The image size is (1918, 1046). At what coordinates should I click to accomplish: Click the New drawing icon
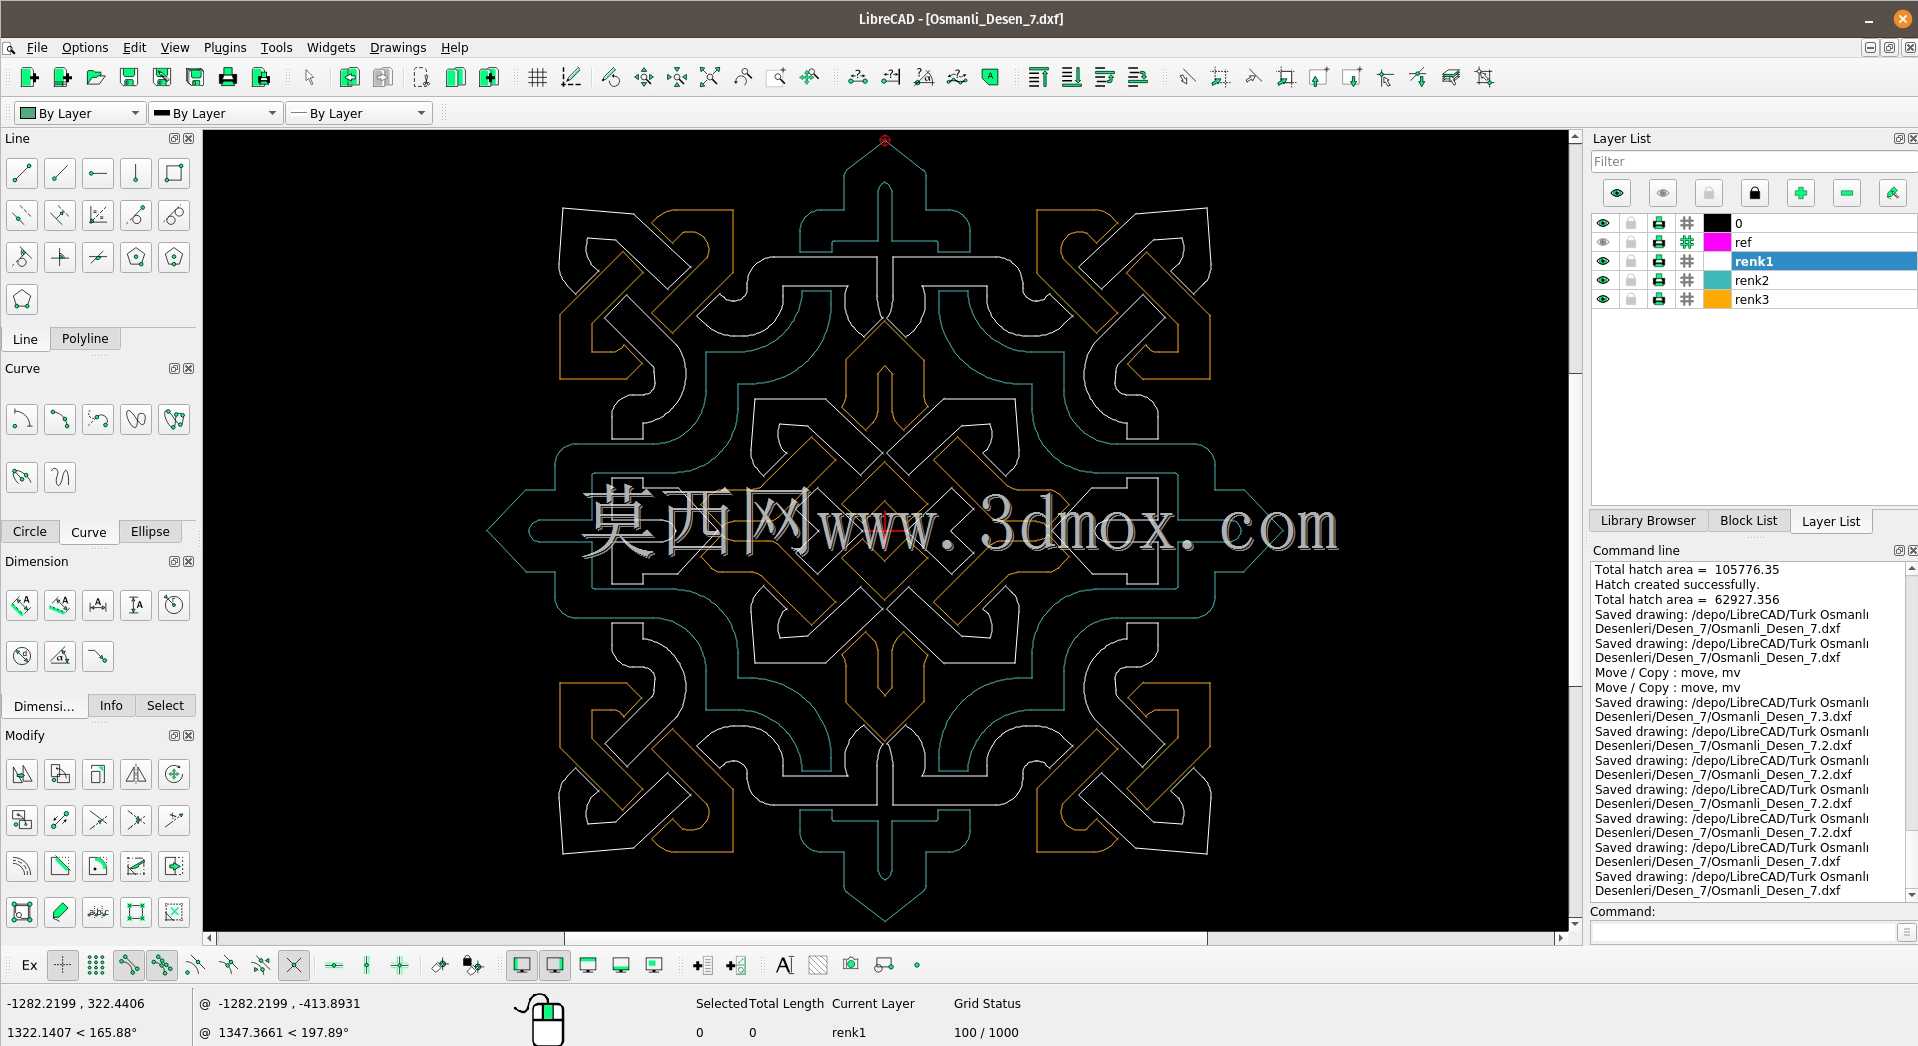pos(29,77)
